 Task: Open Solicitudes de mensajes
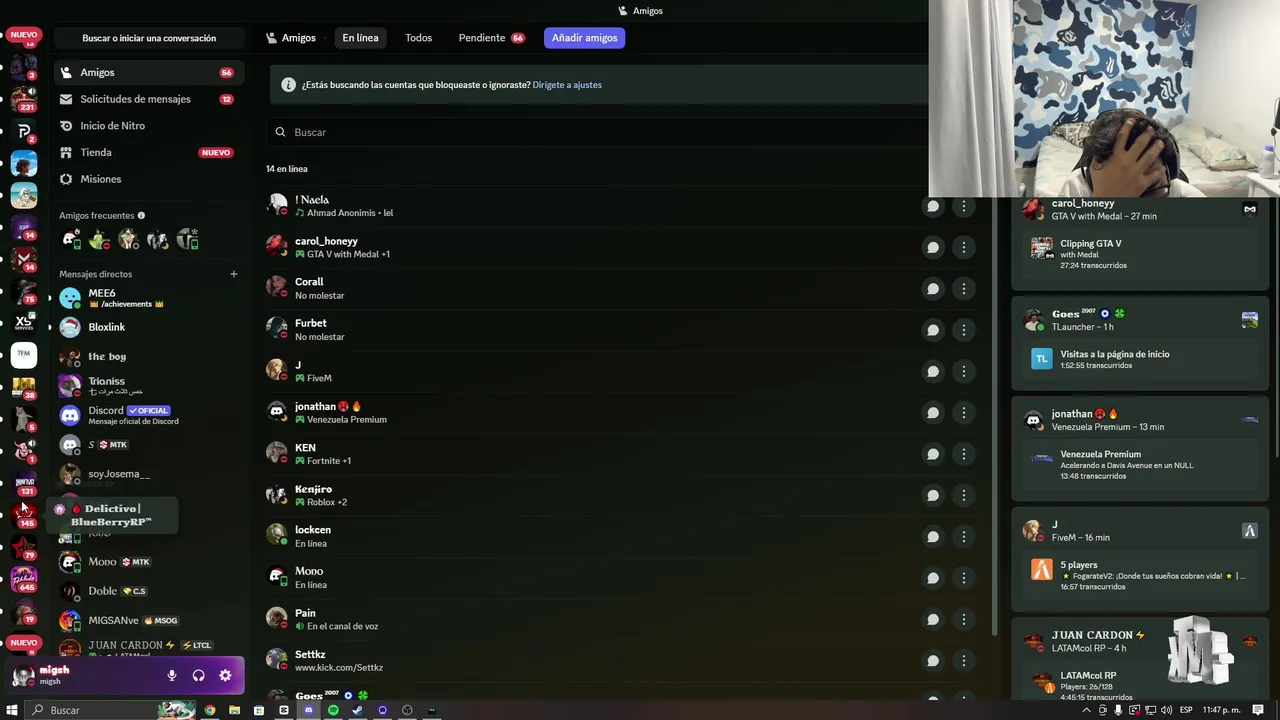[147, 99]
